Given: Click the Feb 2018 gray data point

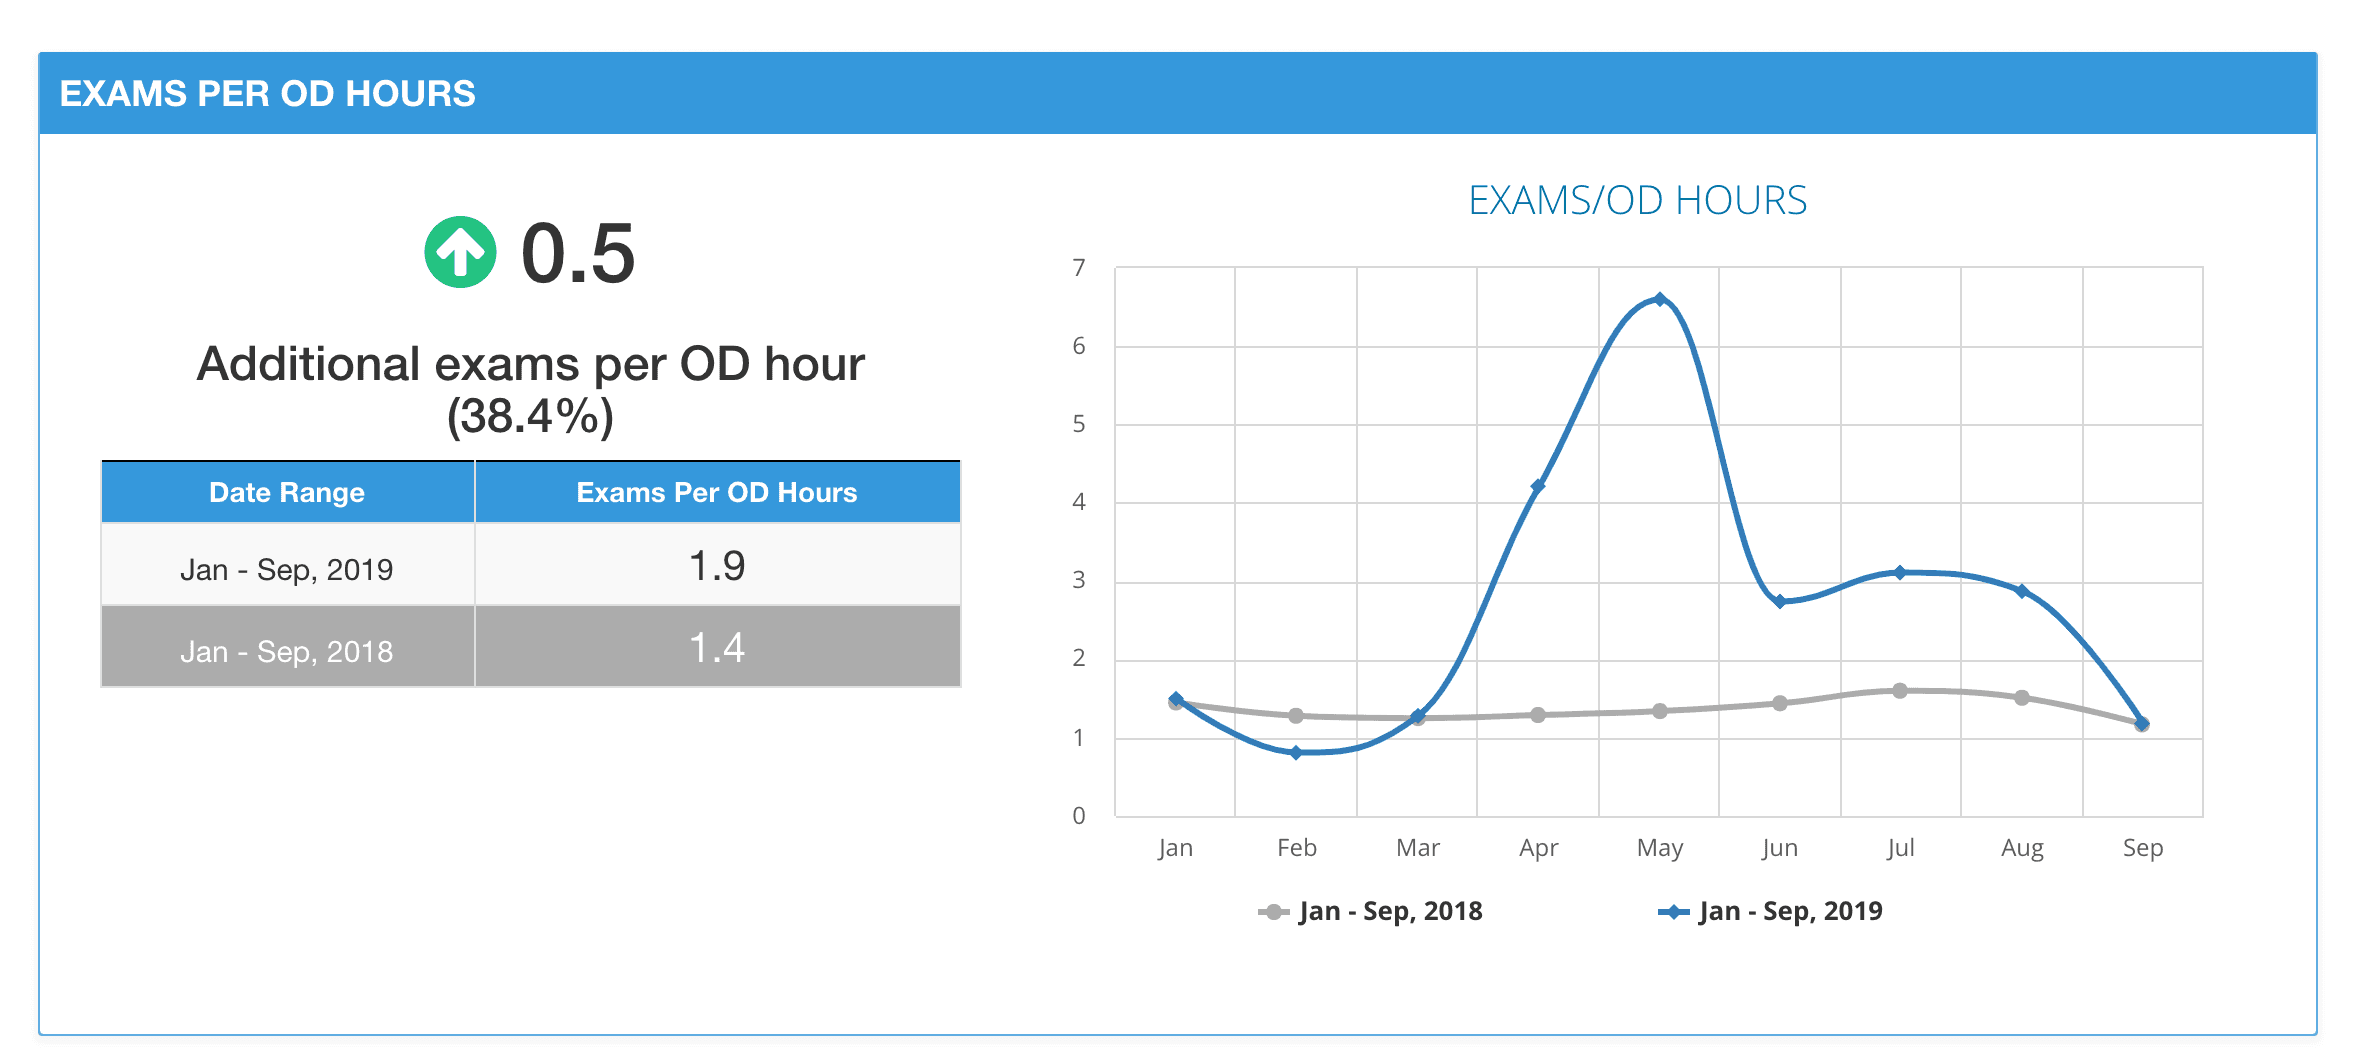Looking at the screenshot, I should 1296,715.
